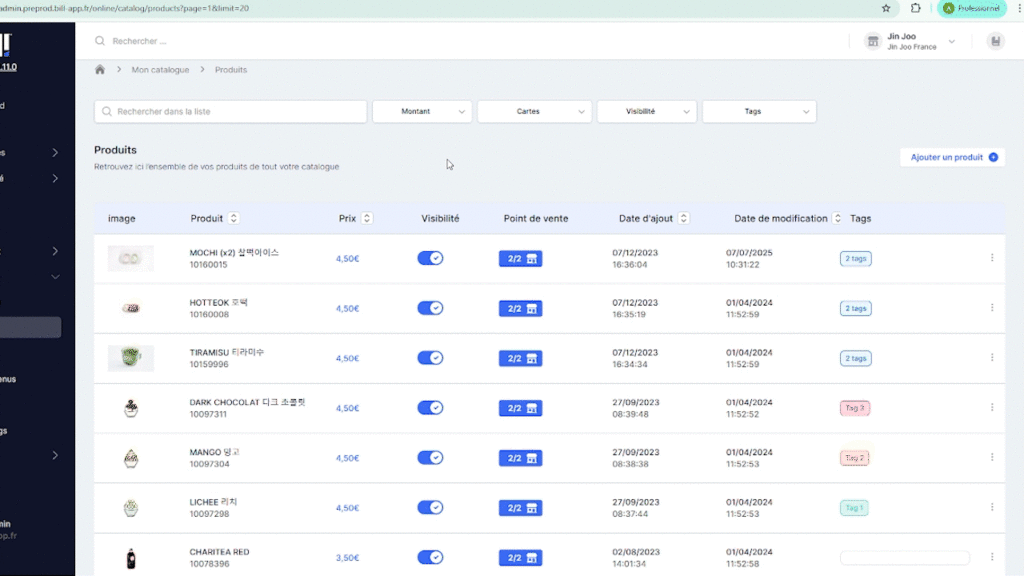Screen dimensions: 1024x576
Task: Open Jin Joo account menu
Action: [x=910, y=41]
